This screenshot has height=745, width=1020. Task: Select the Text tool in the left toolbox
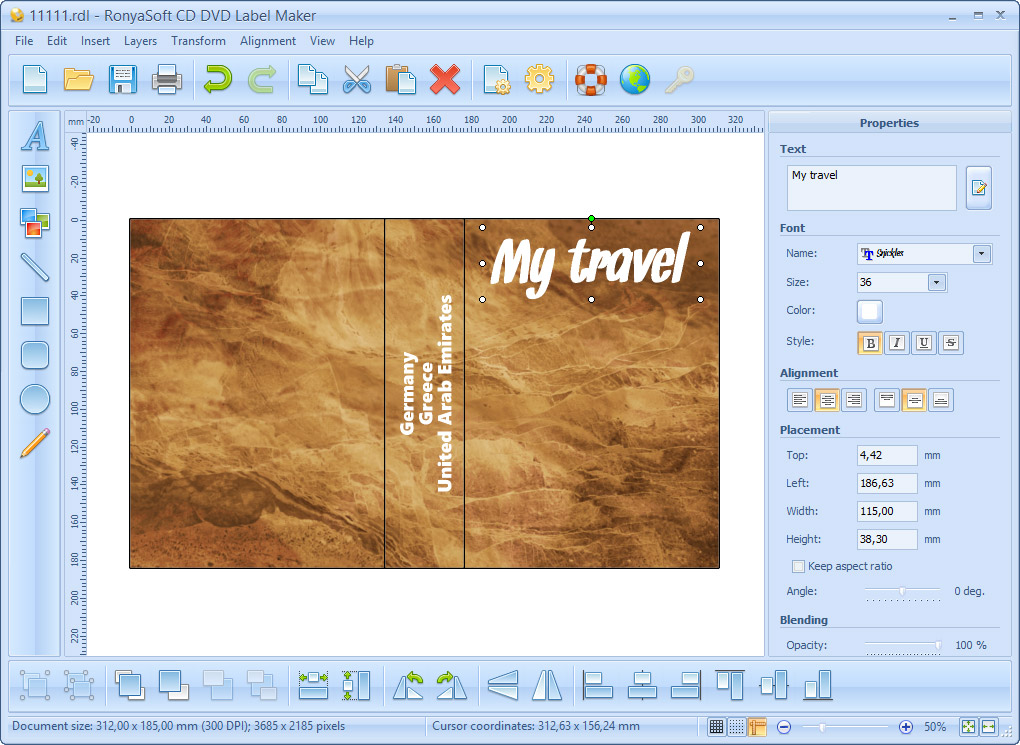pyautogui.click(x=35, y=135)
